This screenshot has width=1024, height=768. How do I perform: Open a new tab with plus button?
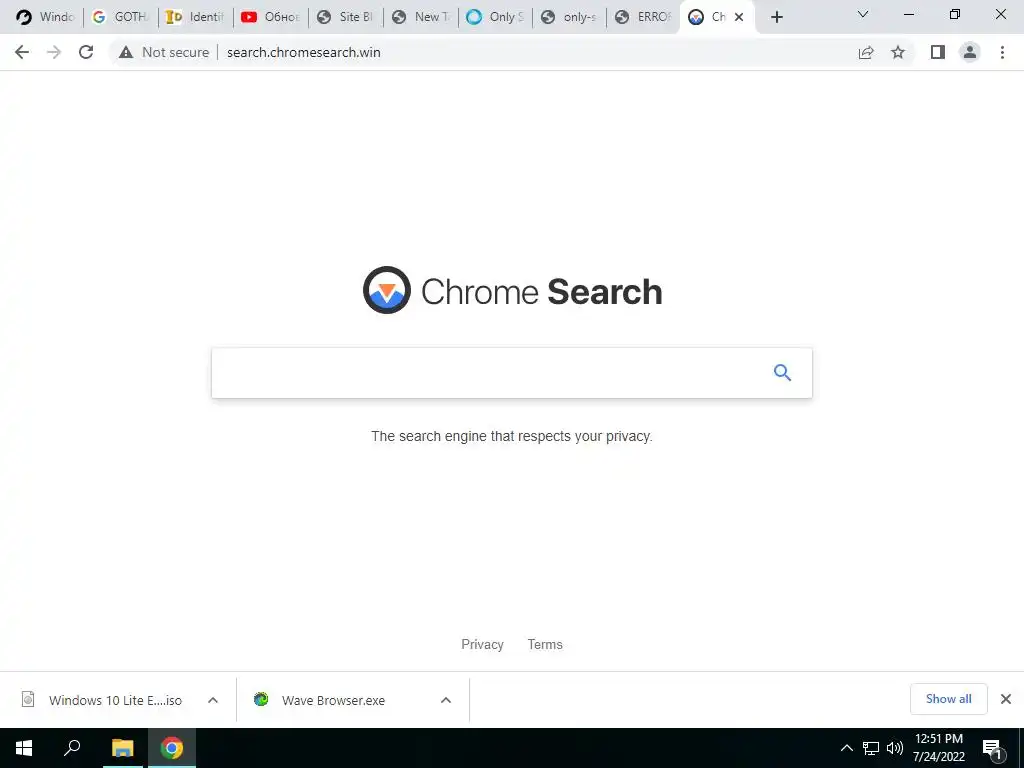coord(776,17)
